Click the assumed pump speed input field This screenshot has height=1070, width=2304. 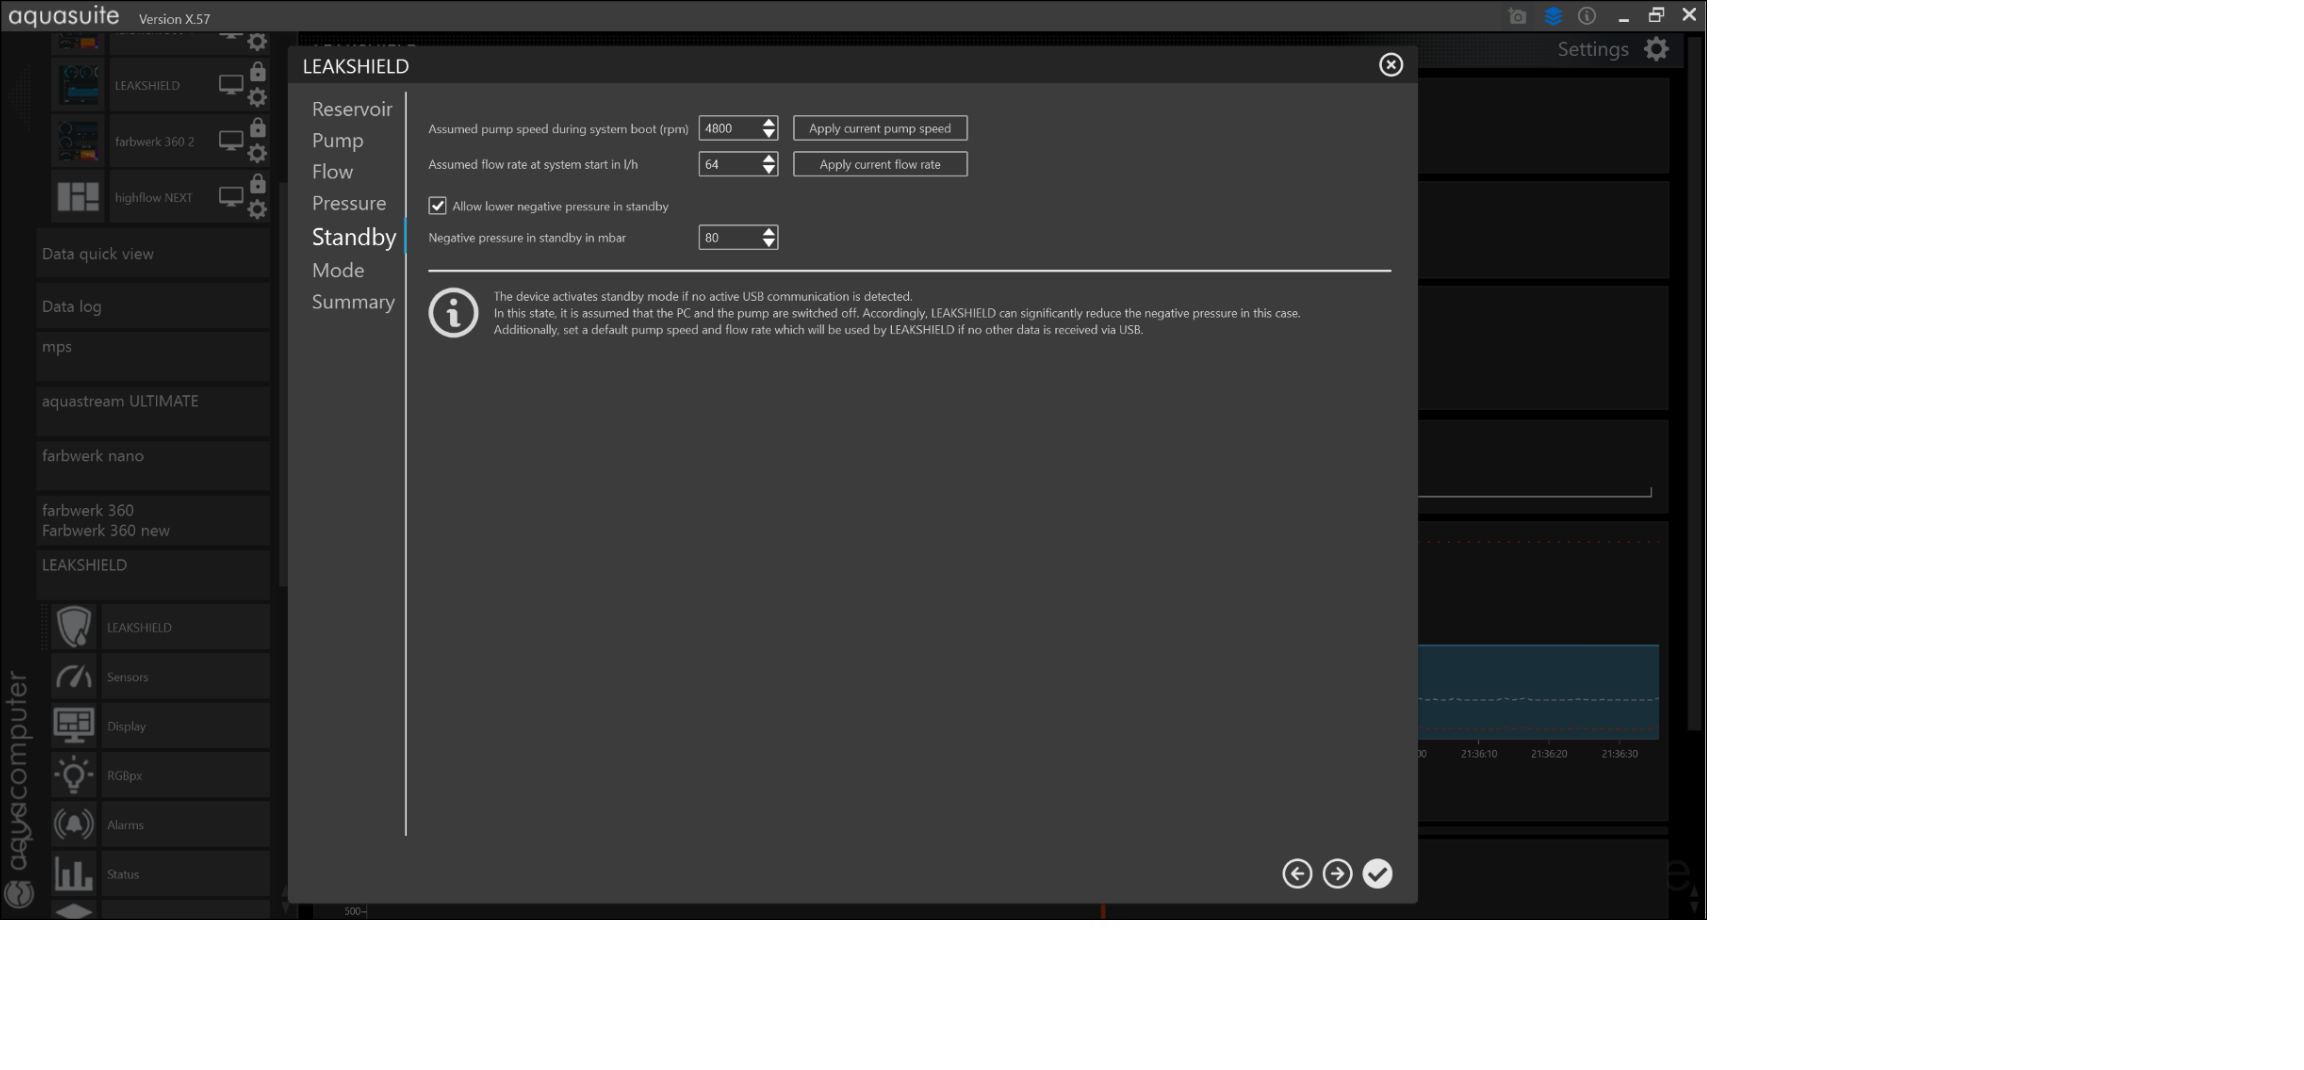(x=730, y=128)
